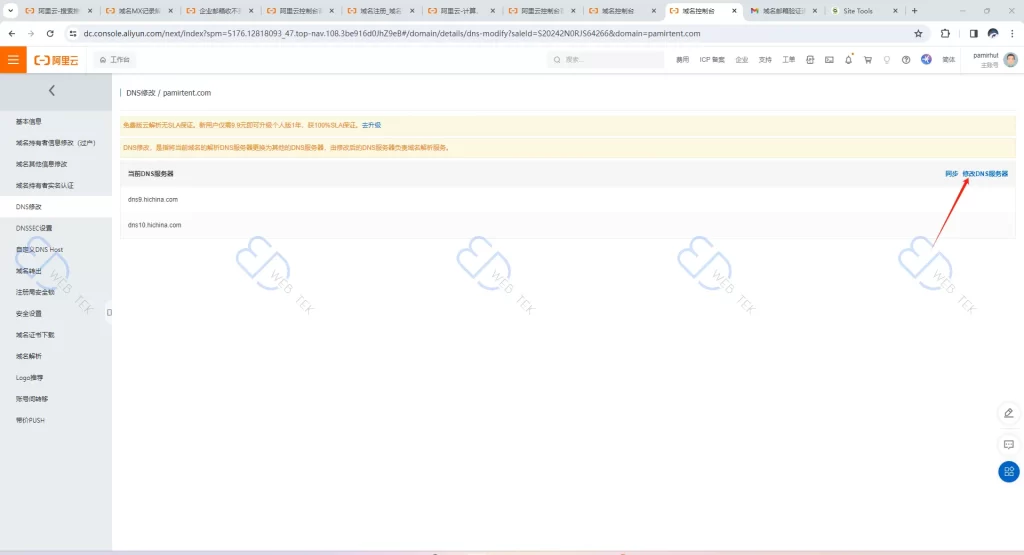Image resolution: width=1024 pixels, height=555 pixels.
Task: Open the notifications bell
Action: tap(848, 60)
